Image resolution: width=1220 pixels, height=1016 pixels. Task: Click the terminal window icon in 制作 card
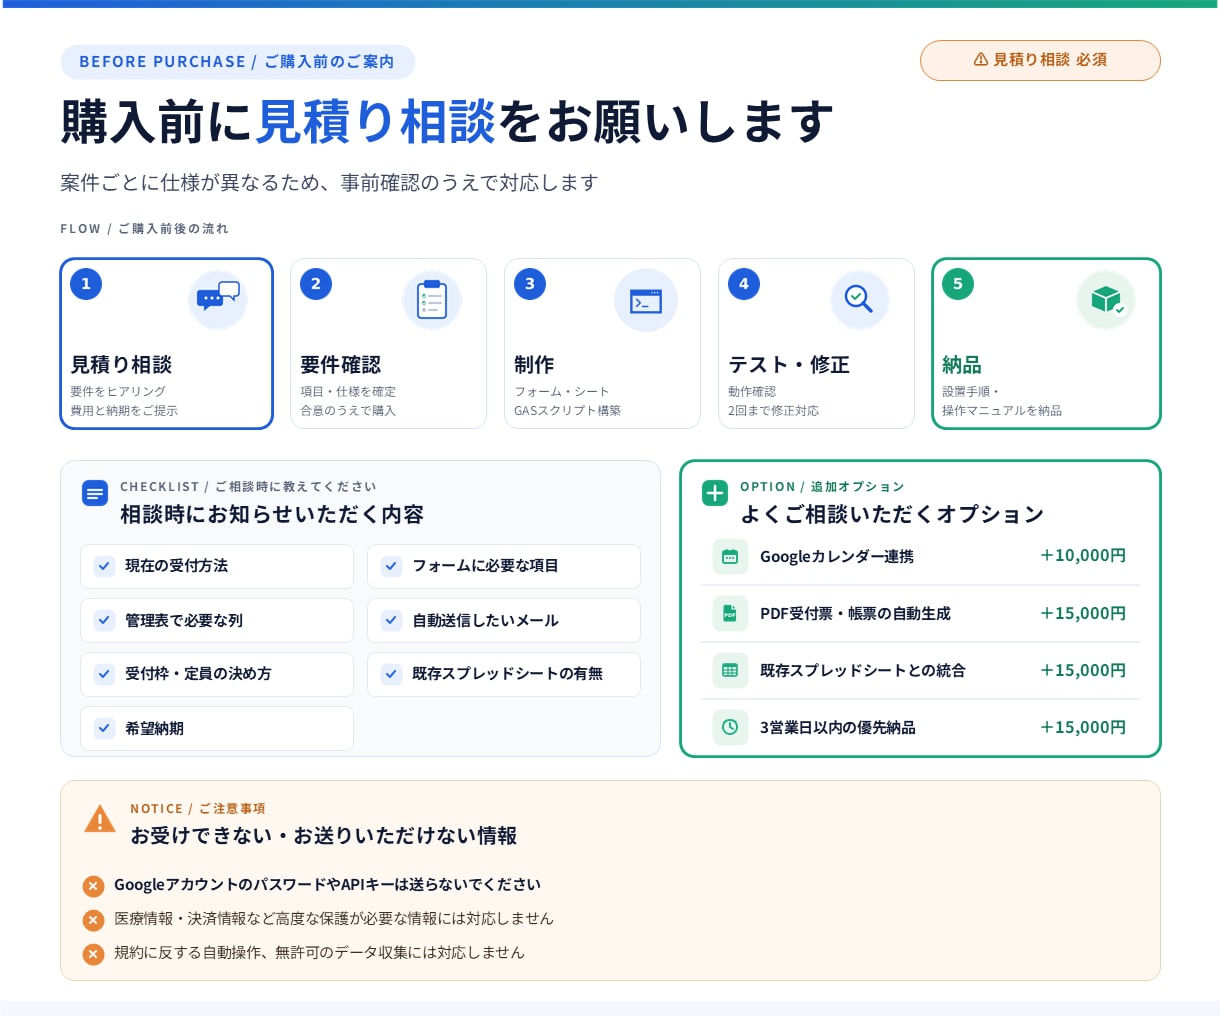point(646,300)
